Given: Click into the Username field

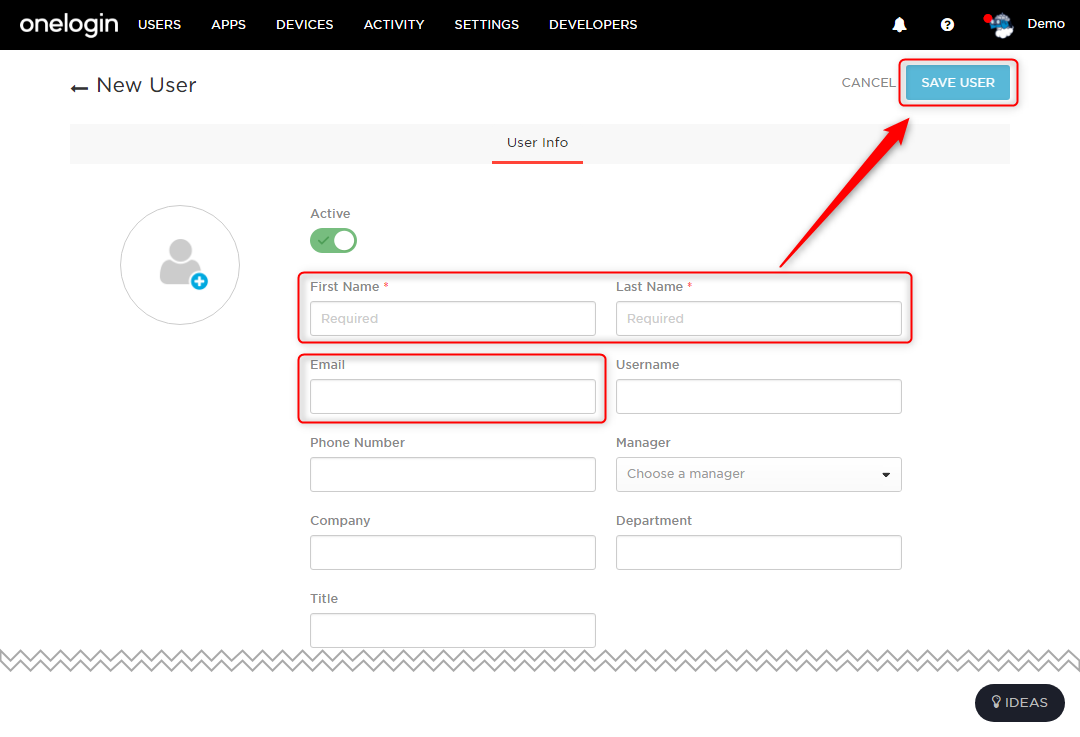Looking at the screenshot, I should (x=758, y=397).
